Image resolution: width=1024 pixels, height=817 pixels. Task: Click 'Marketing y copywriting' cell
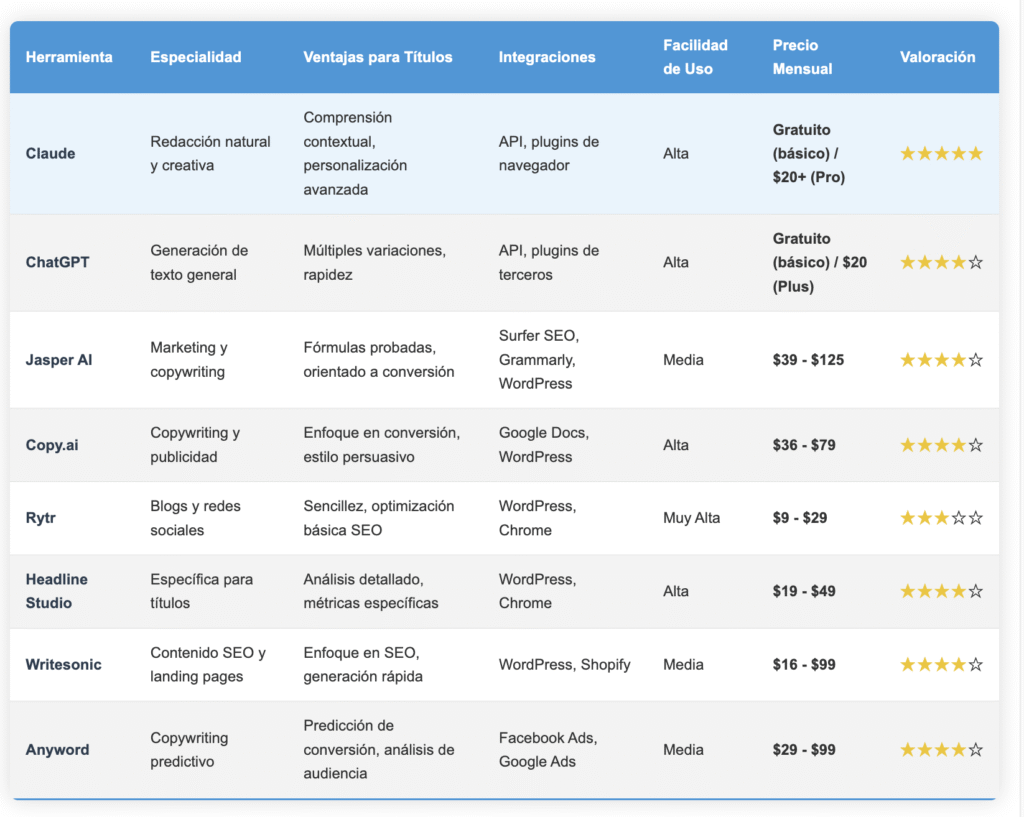point(189,360)
